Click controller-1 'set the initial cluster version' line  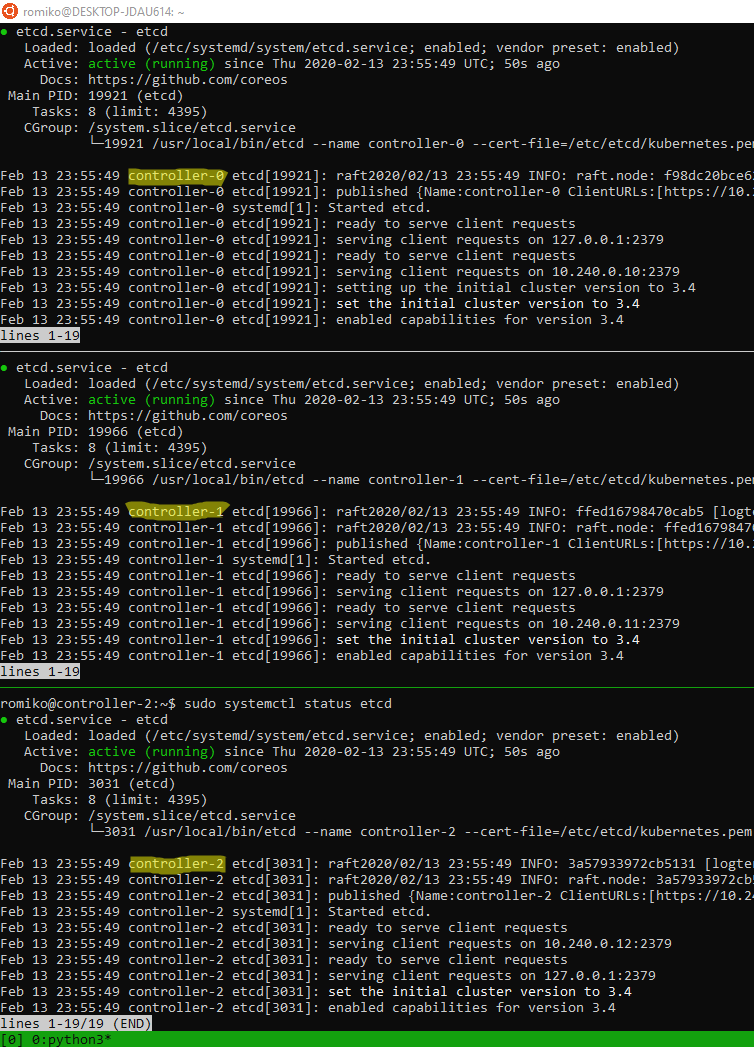pyautogui.click(x=320, y=640)
